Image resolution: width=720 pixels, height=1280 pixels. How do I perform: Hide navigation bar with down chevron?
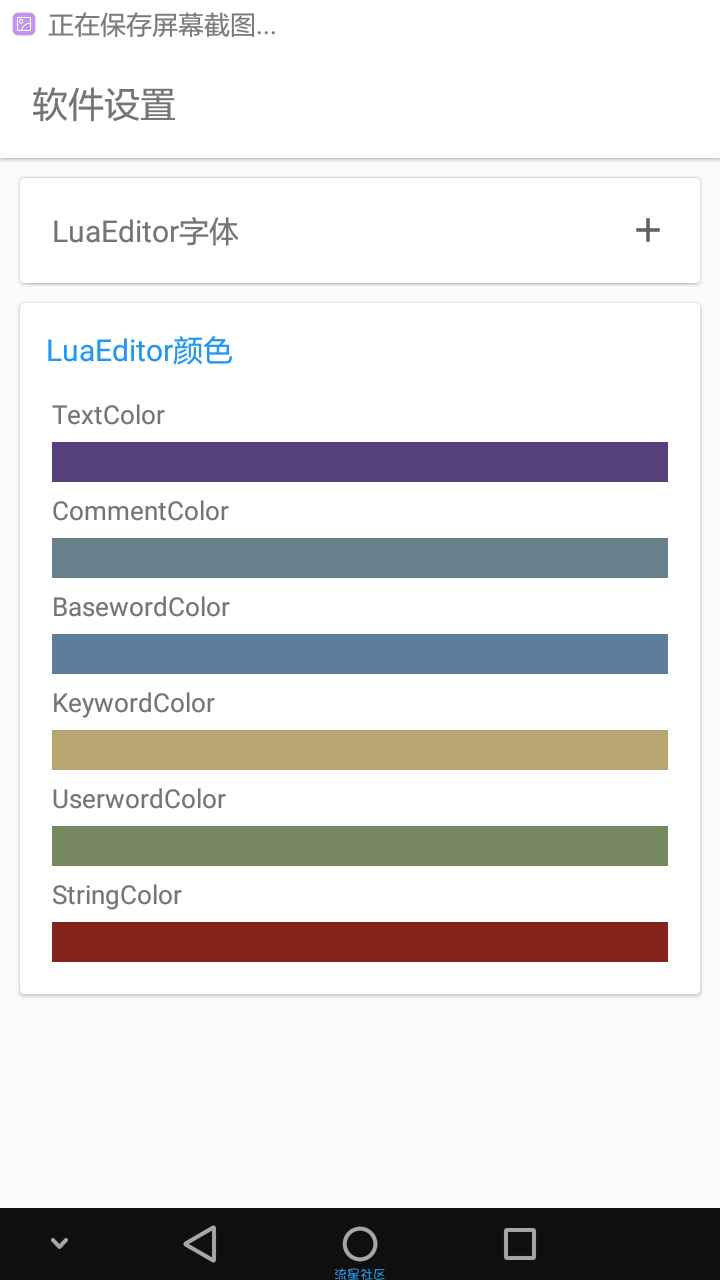pyautogui.click(x=59, y=1243)
